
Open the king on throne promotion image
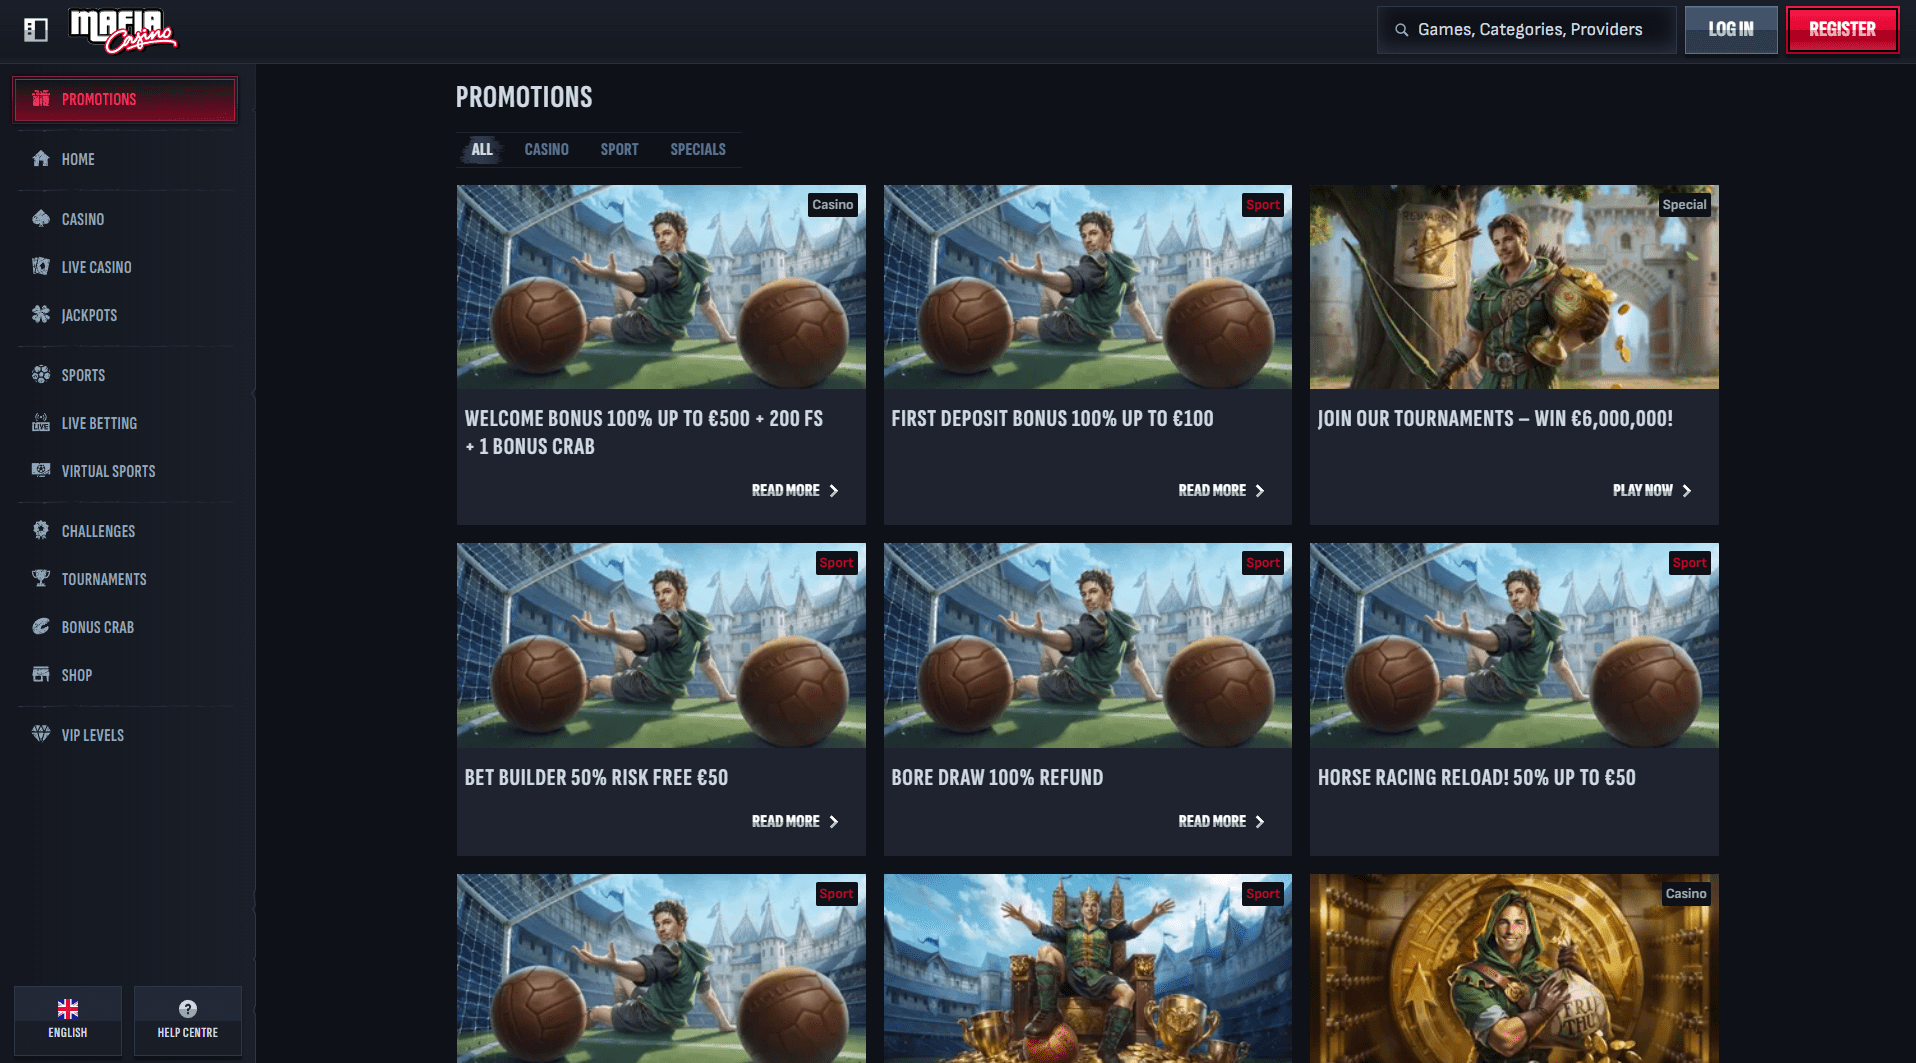(x=1088, y=968)
